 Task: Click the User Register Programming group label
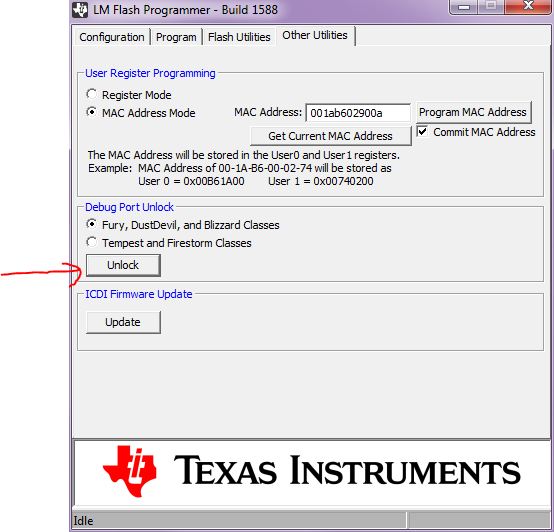[151, 73]
